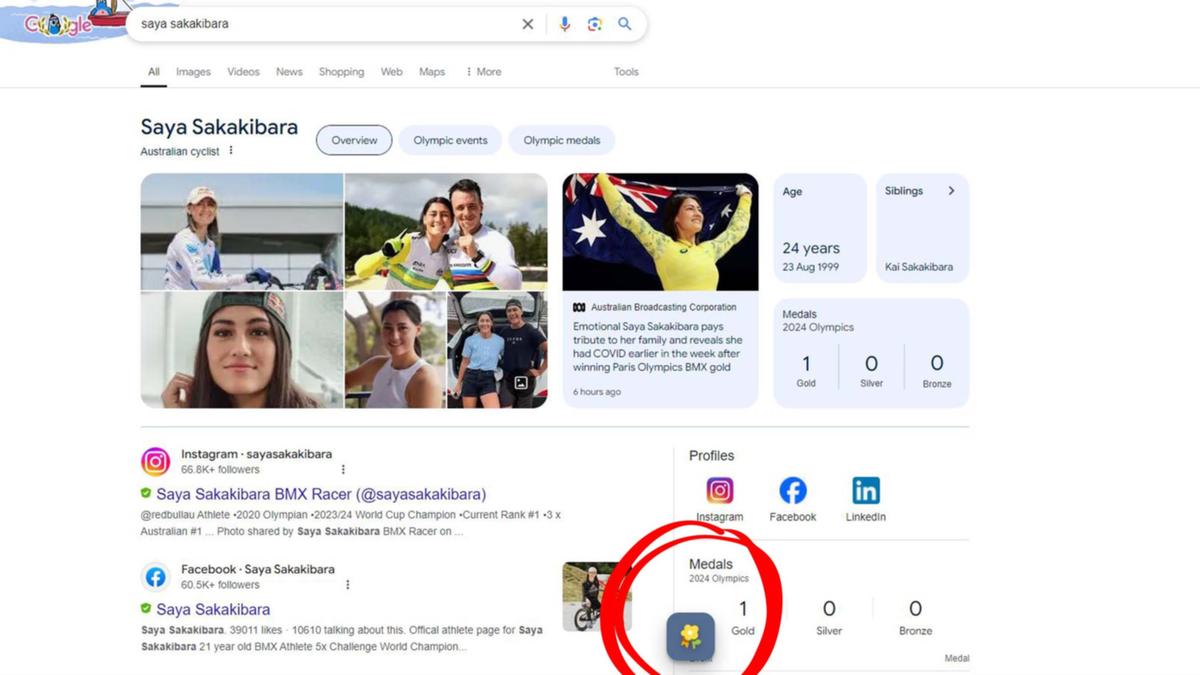Select the Olympic medals chip

[561, 140]
